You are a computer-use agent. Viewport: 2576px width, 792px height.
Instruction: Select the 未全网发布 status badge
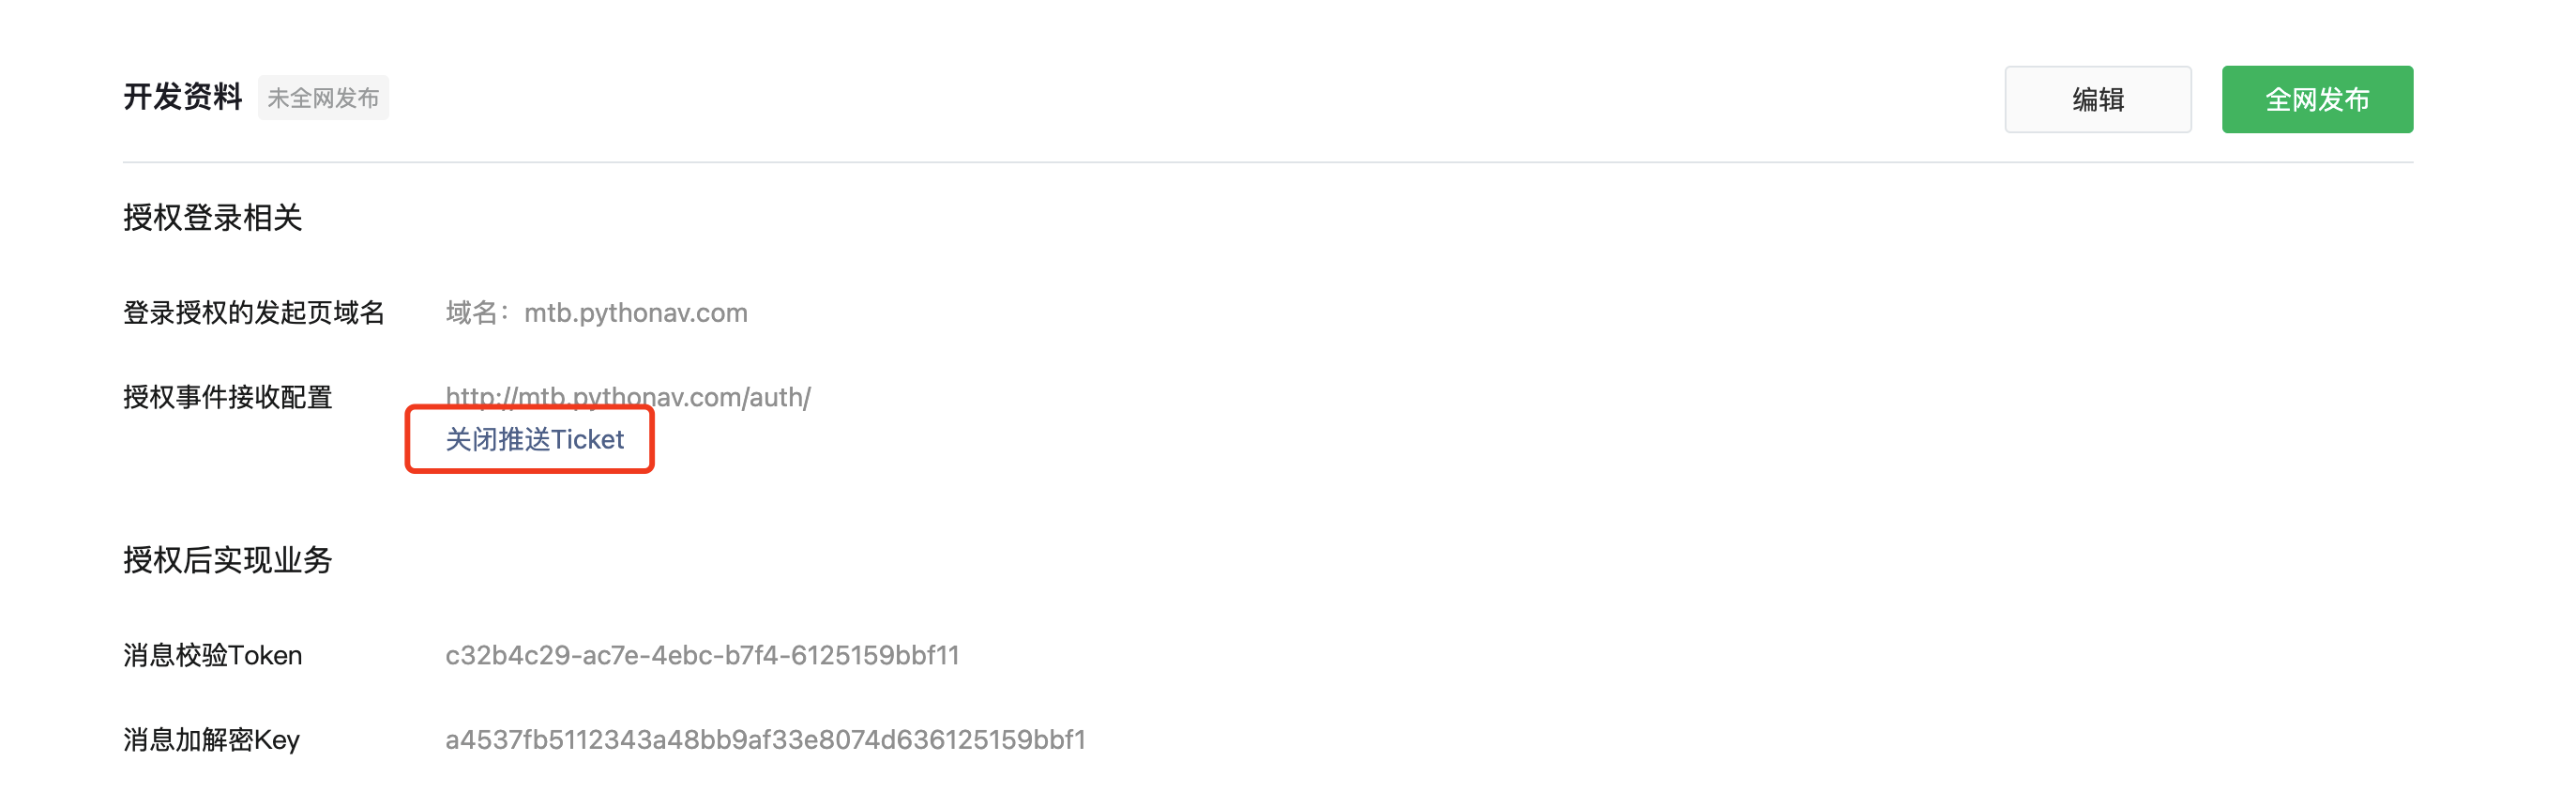pyautogui.click(x=323, y=98)
